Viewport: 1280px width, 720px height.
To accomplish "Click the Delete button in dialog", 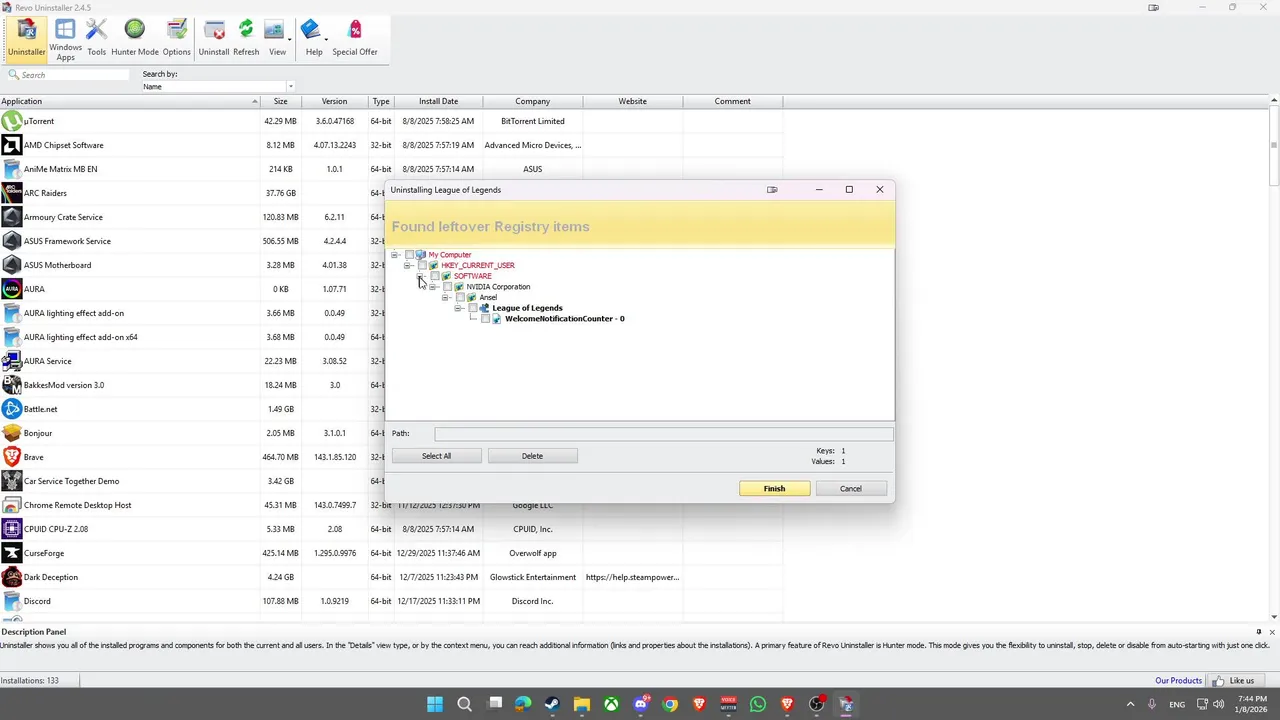I will click(x=532, y=456).
